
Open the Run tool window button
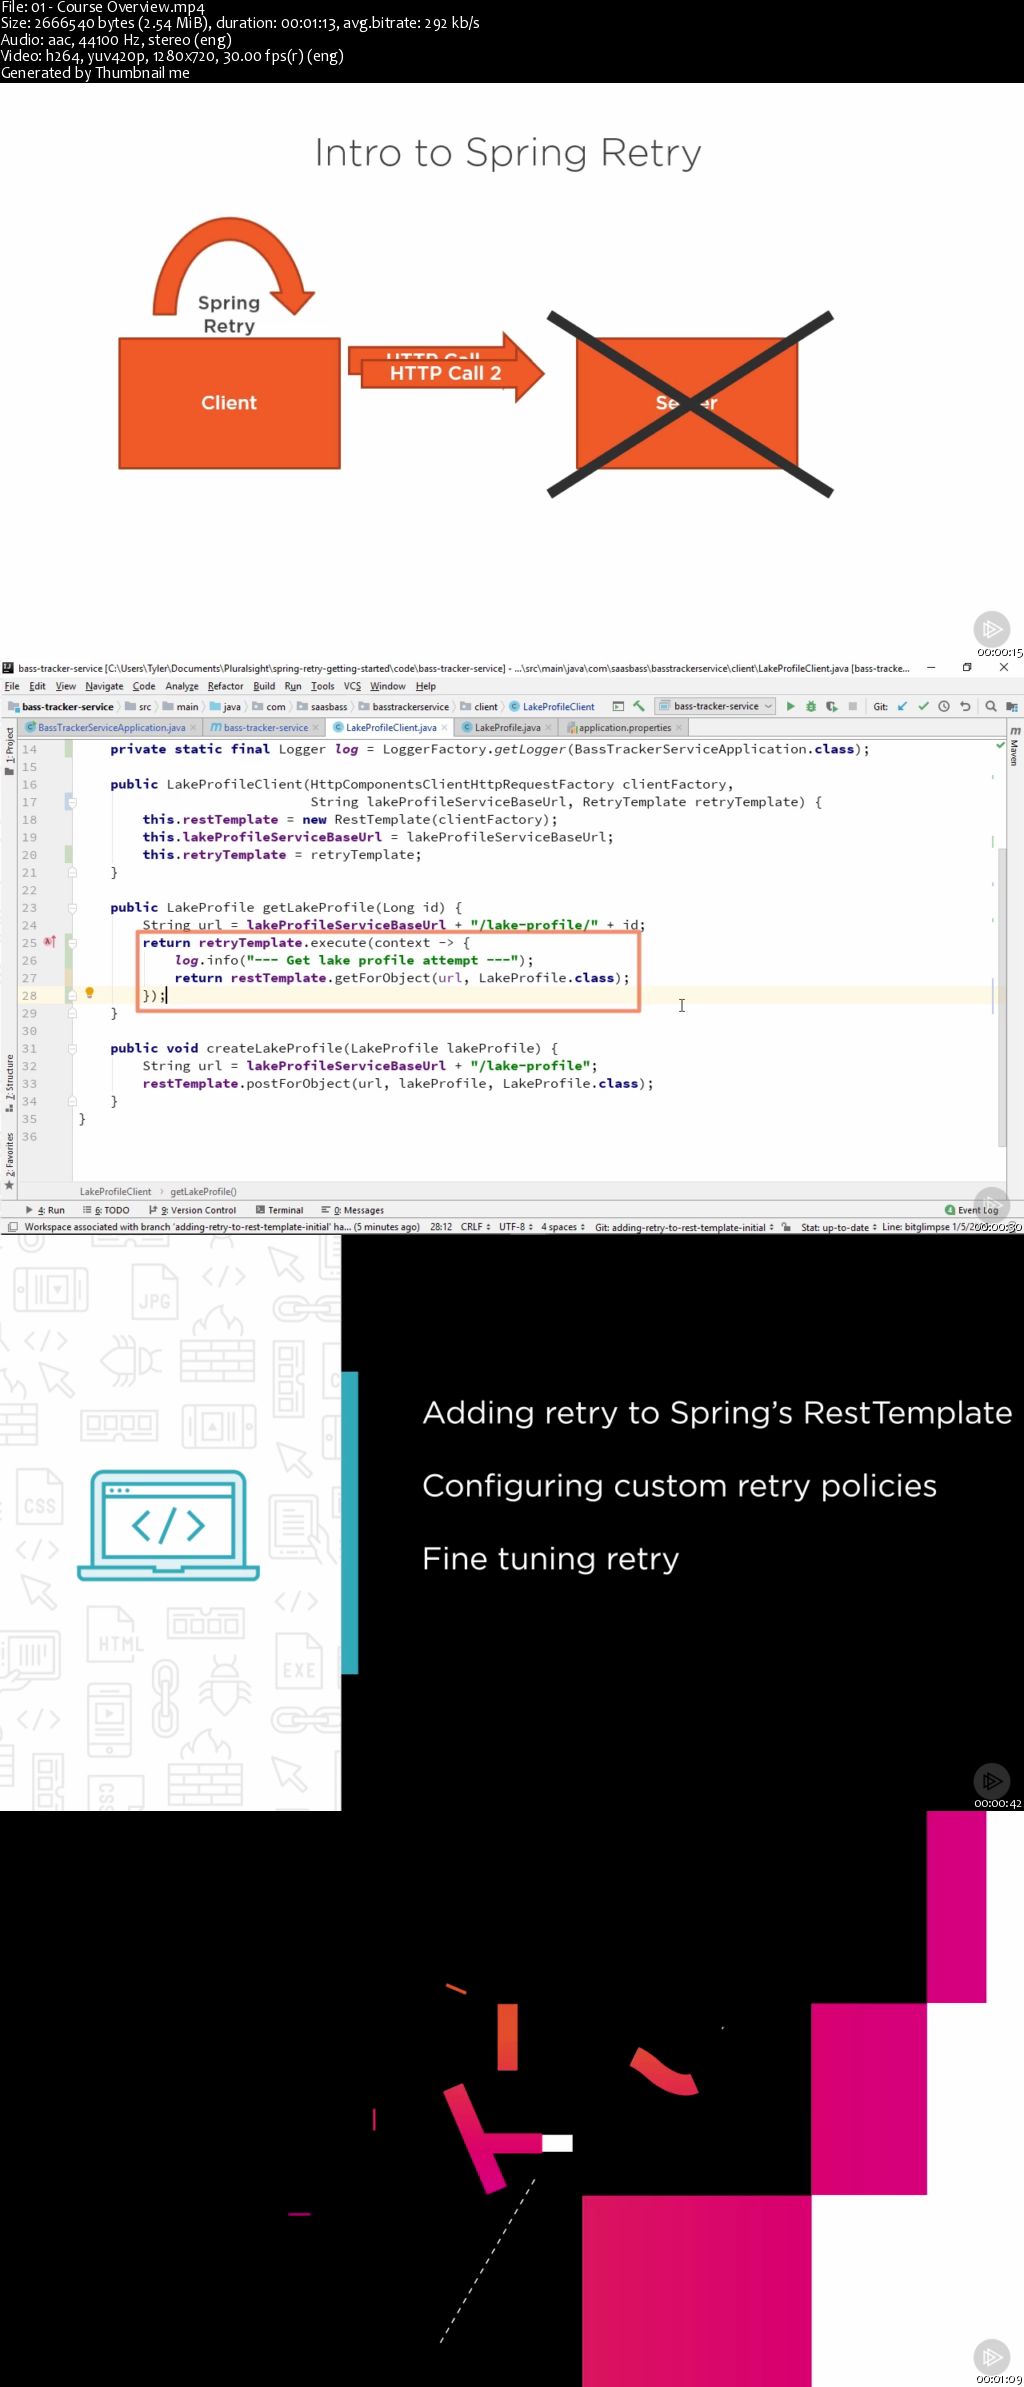(45, 1210)
